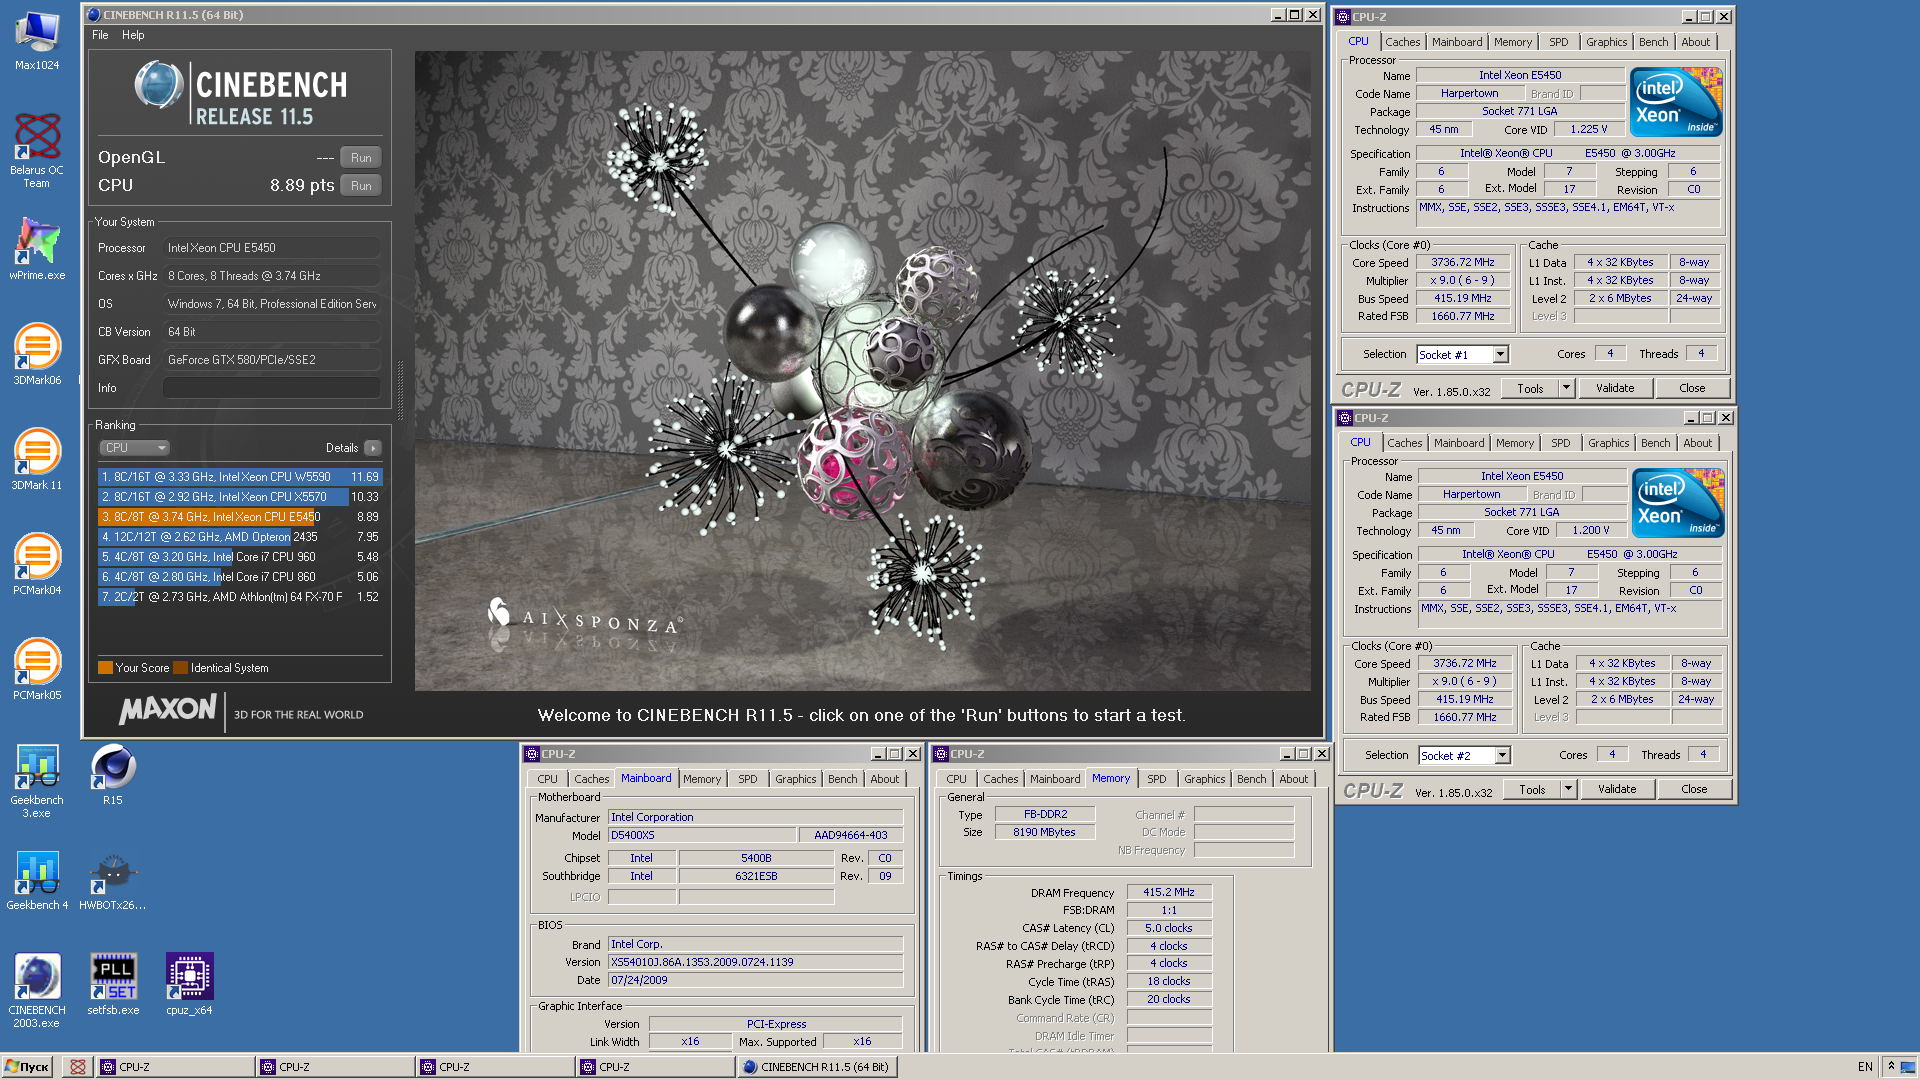This screenshot has height=1080, width=1920.
Task: Click the DRAM Frequency value 415.2 MHz
Action: (1168, 892)
